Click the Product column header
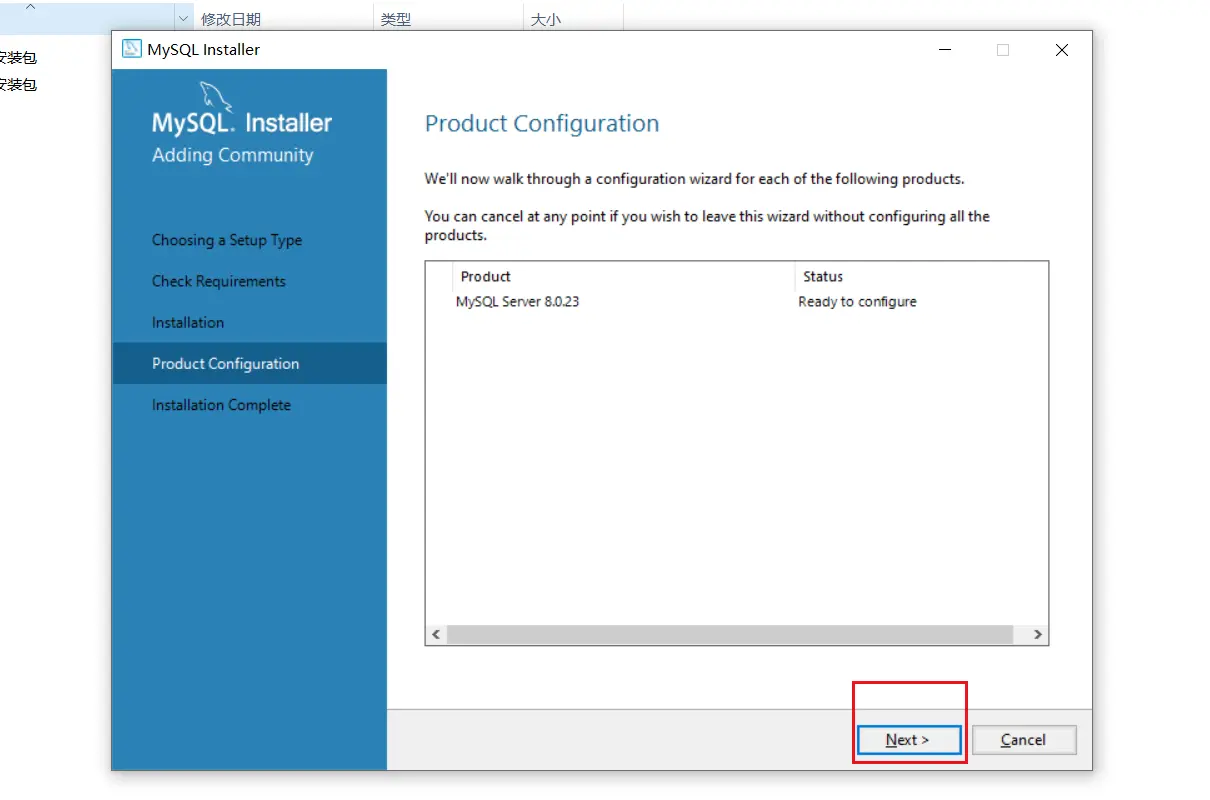The image size is (1210, 800). (x=624, y=276)
